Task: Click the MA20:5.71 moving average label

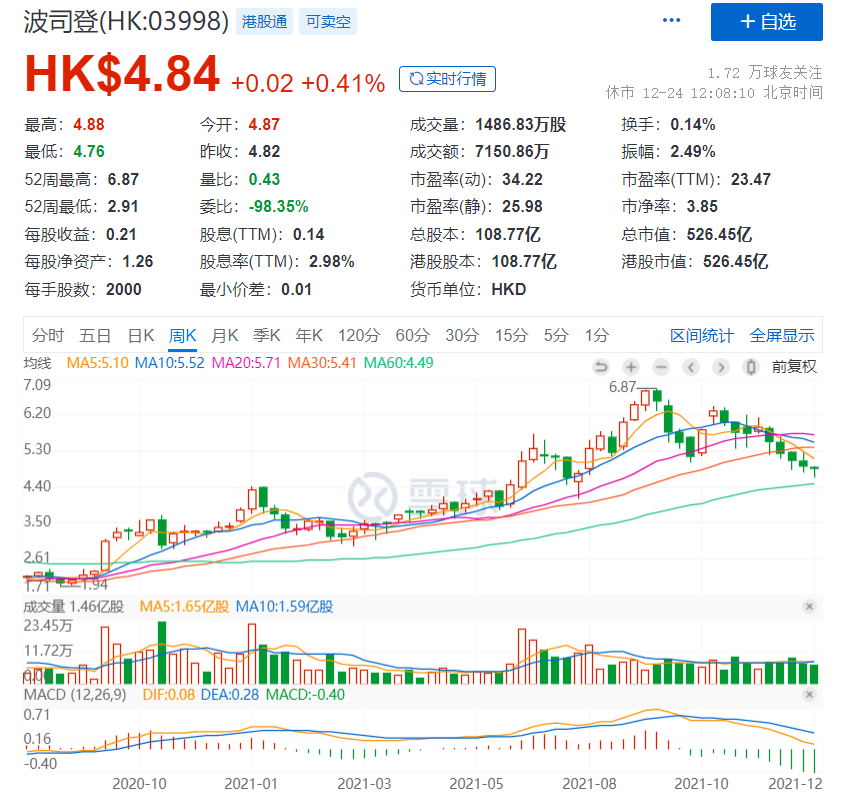Action: 246,363
